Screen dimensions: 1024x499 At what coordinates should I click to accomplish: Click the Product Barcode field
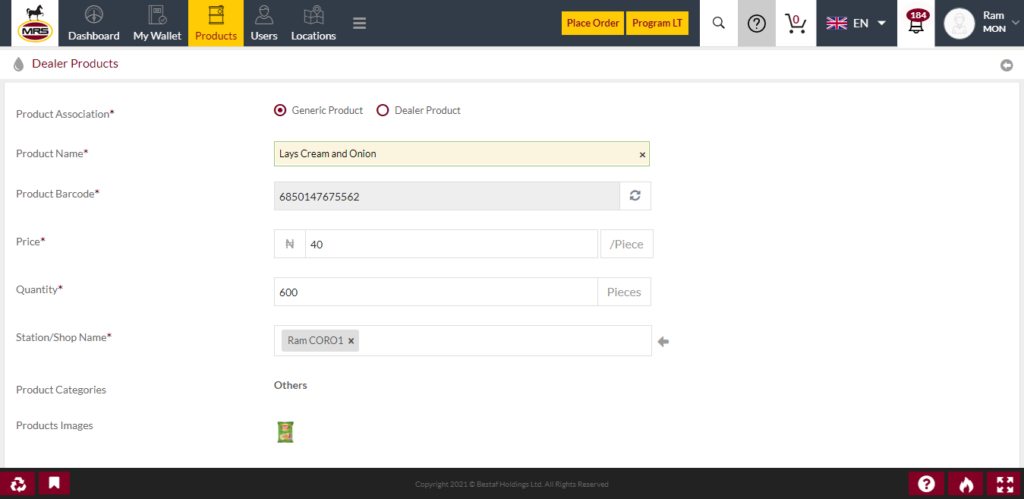(x=447, y=196)
